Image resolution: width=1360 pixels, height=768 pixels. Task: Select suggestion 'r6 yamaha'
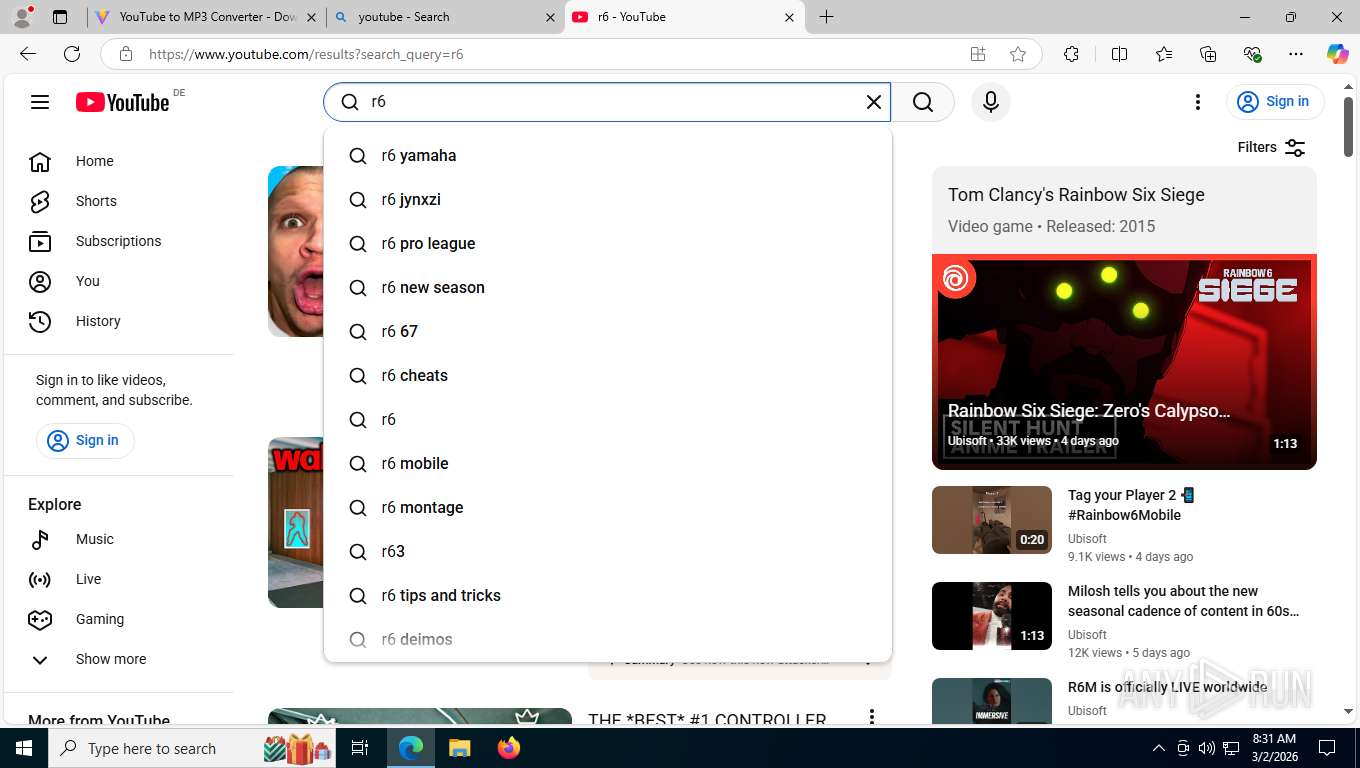pyautogui.click(x=608, y=156)
